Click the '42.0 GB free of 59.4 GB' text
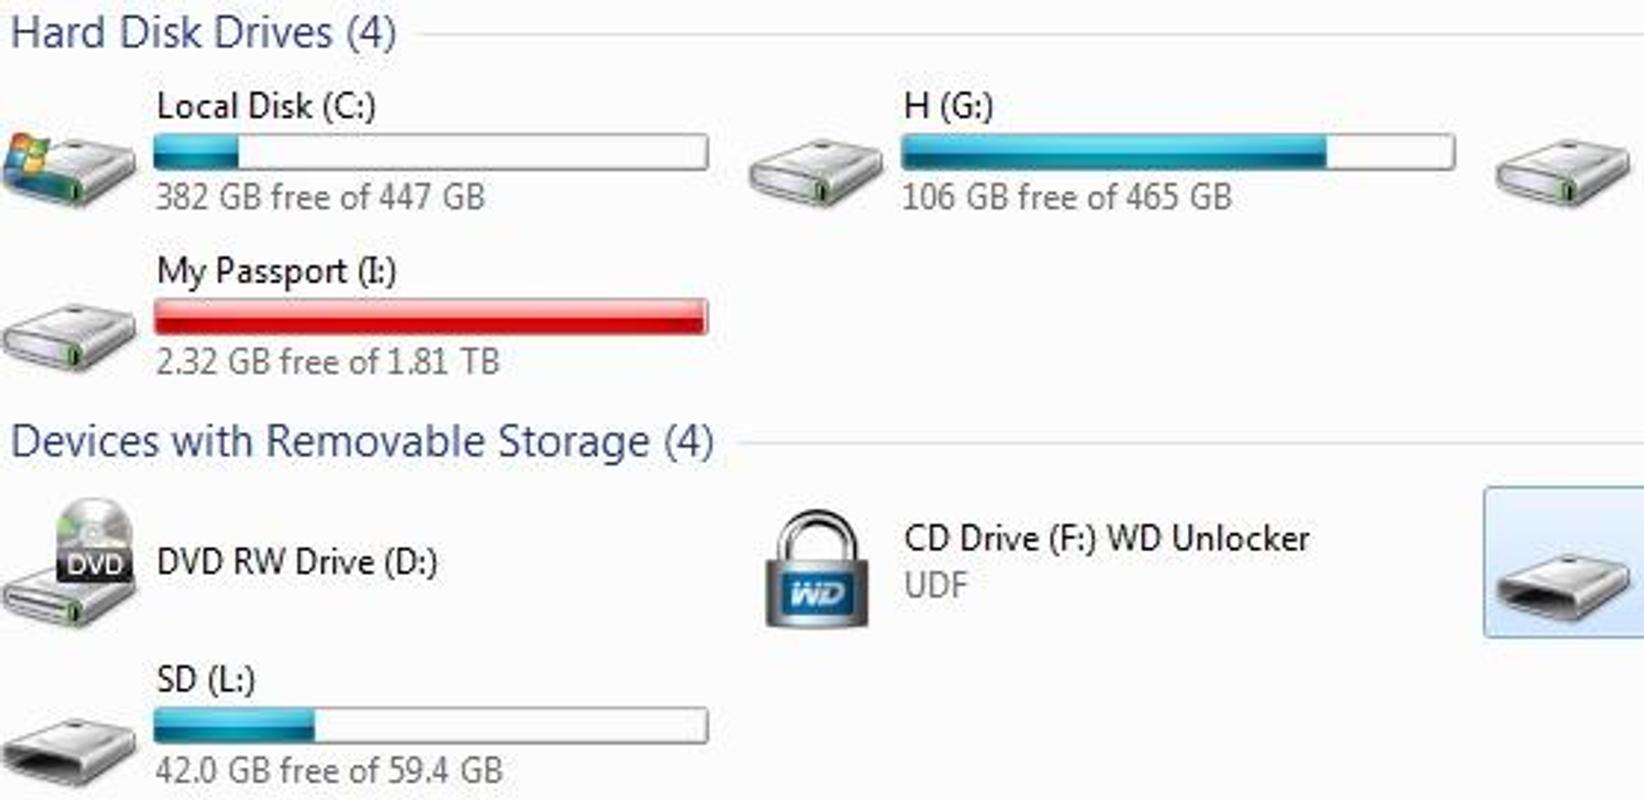 (329, 770)
